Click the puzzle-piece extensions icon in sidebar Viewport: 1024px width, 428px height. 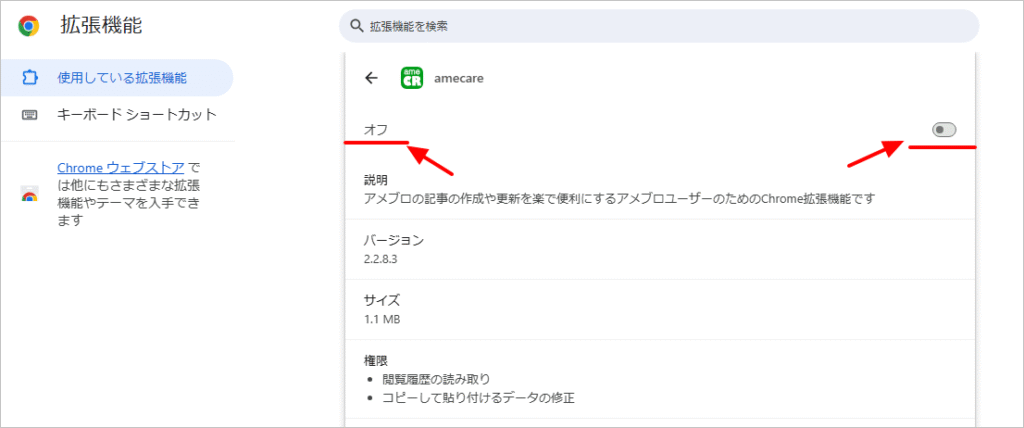[29, 77]
